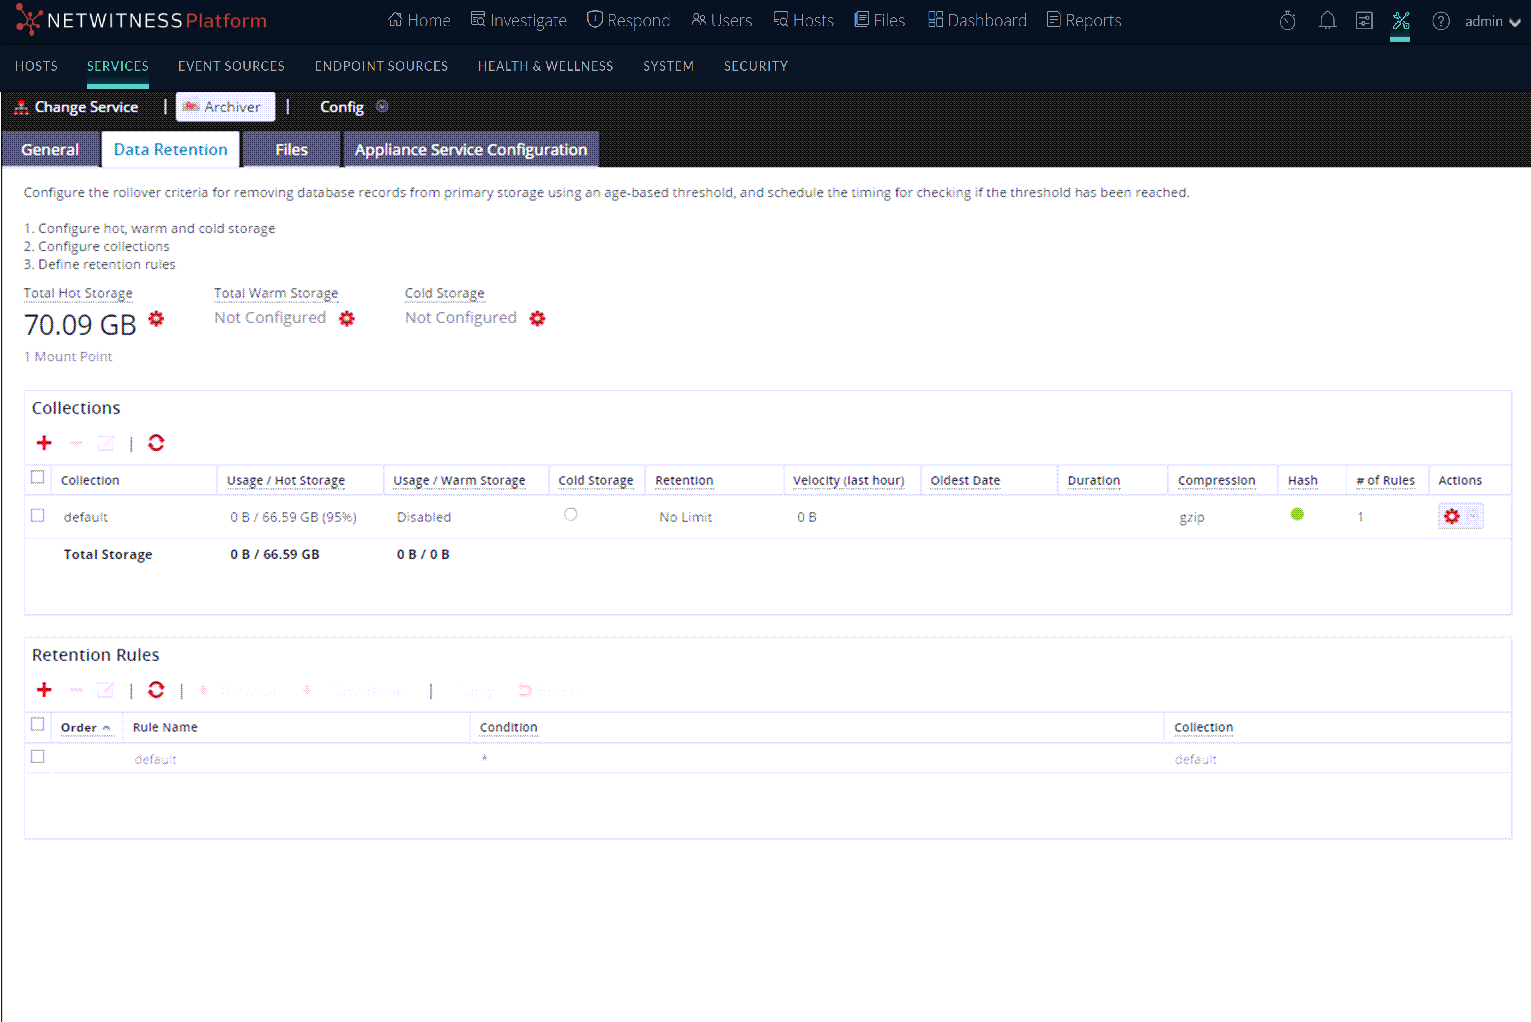Sort retention rules by Order column
This screenshot has height=1022, width=1531.
tap(84, 728)
